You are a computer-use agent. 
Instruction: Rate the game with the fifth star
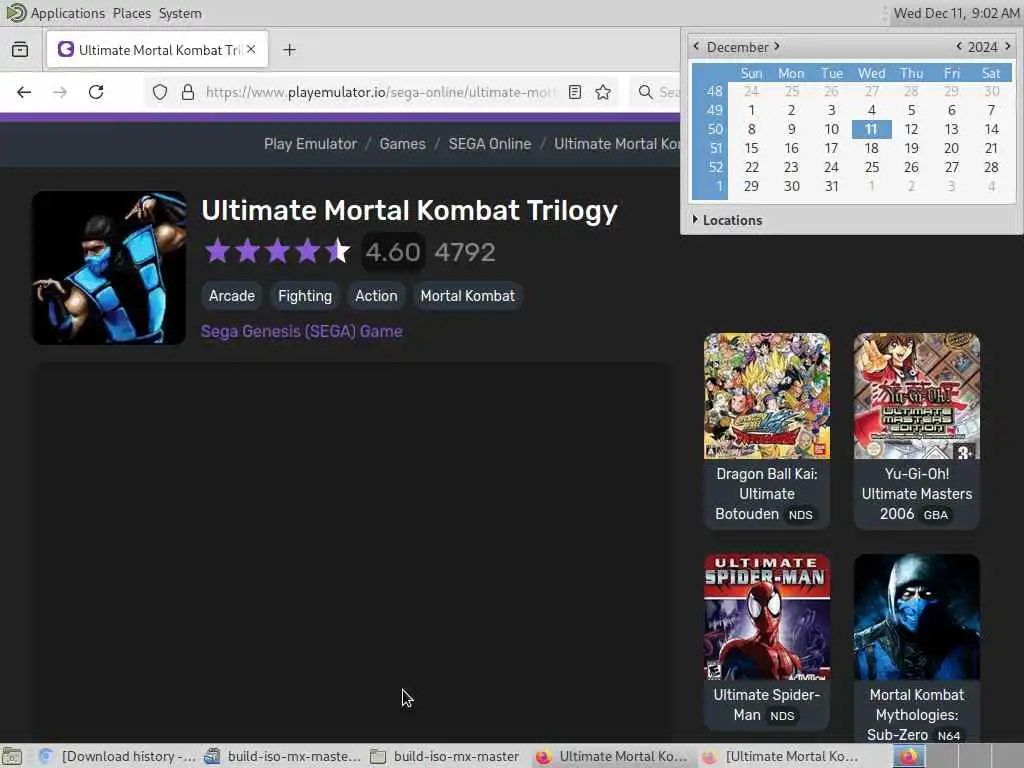click(x=338, y=251)
